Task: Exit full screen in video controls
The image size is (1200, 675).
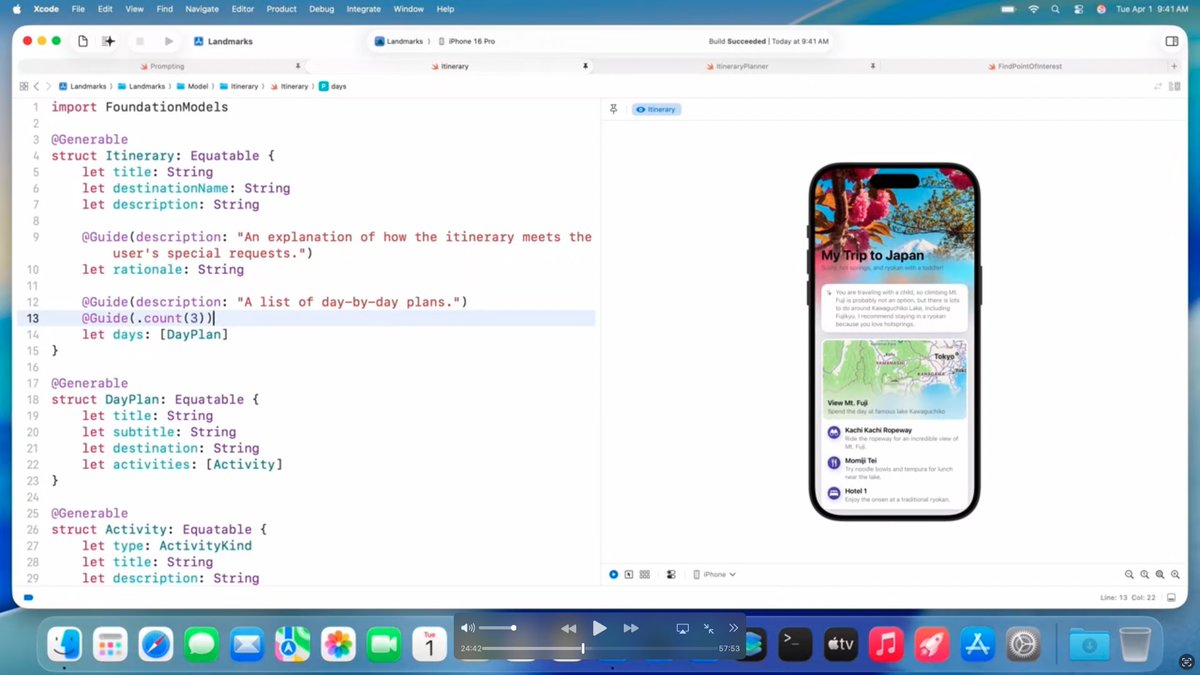Action: coord(709,628)
